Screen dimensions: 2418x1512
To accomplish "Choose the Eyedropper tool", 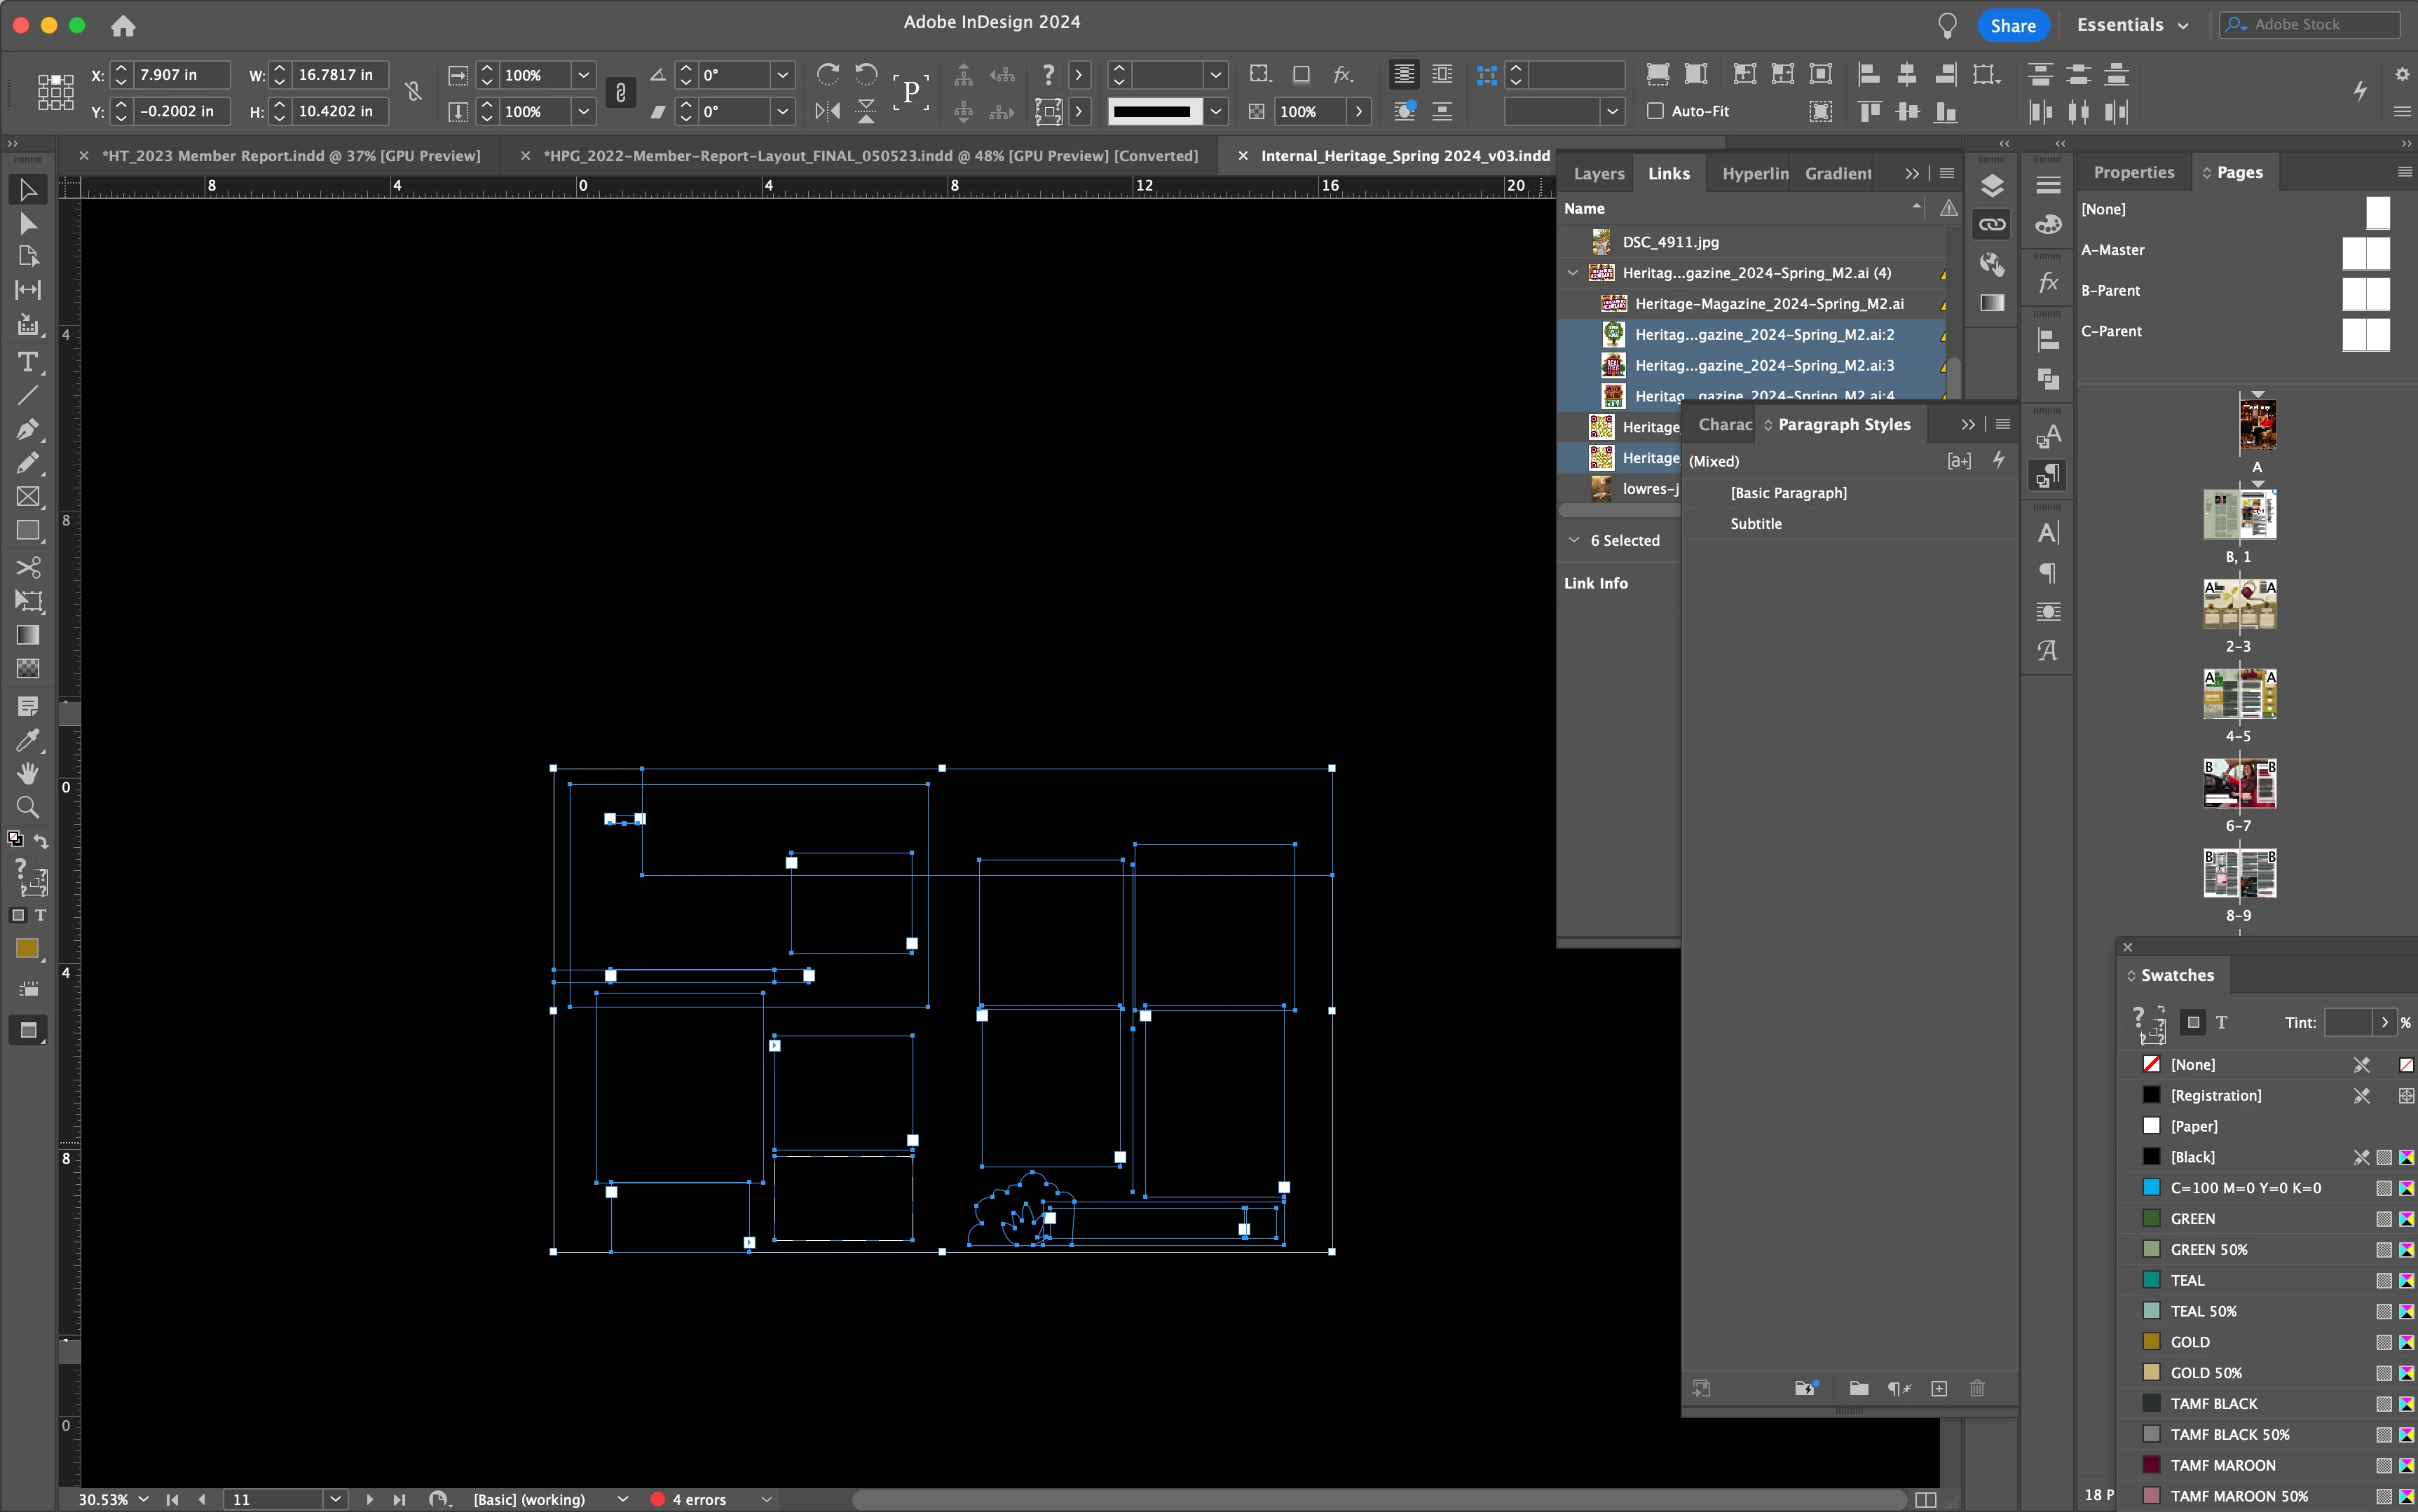I will [28, 740].
